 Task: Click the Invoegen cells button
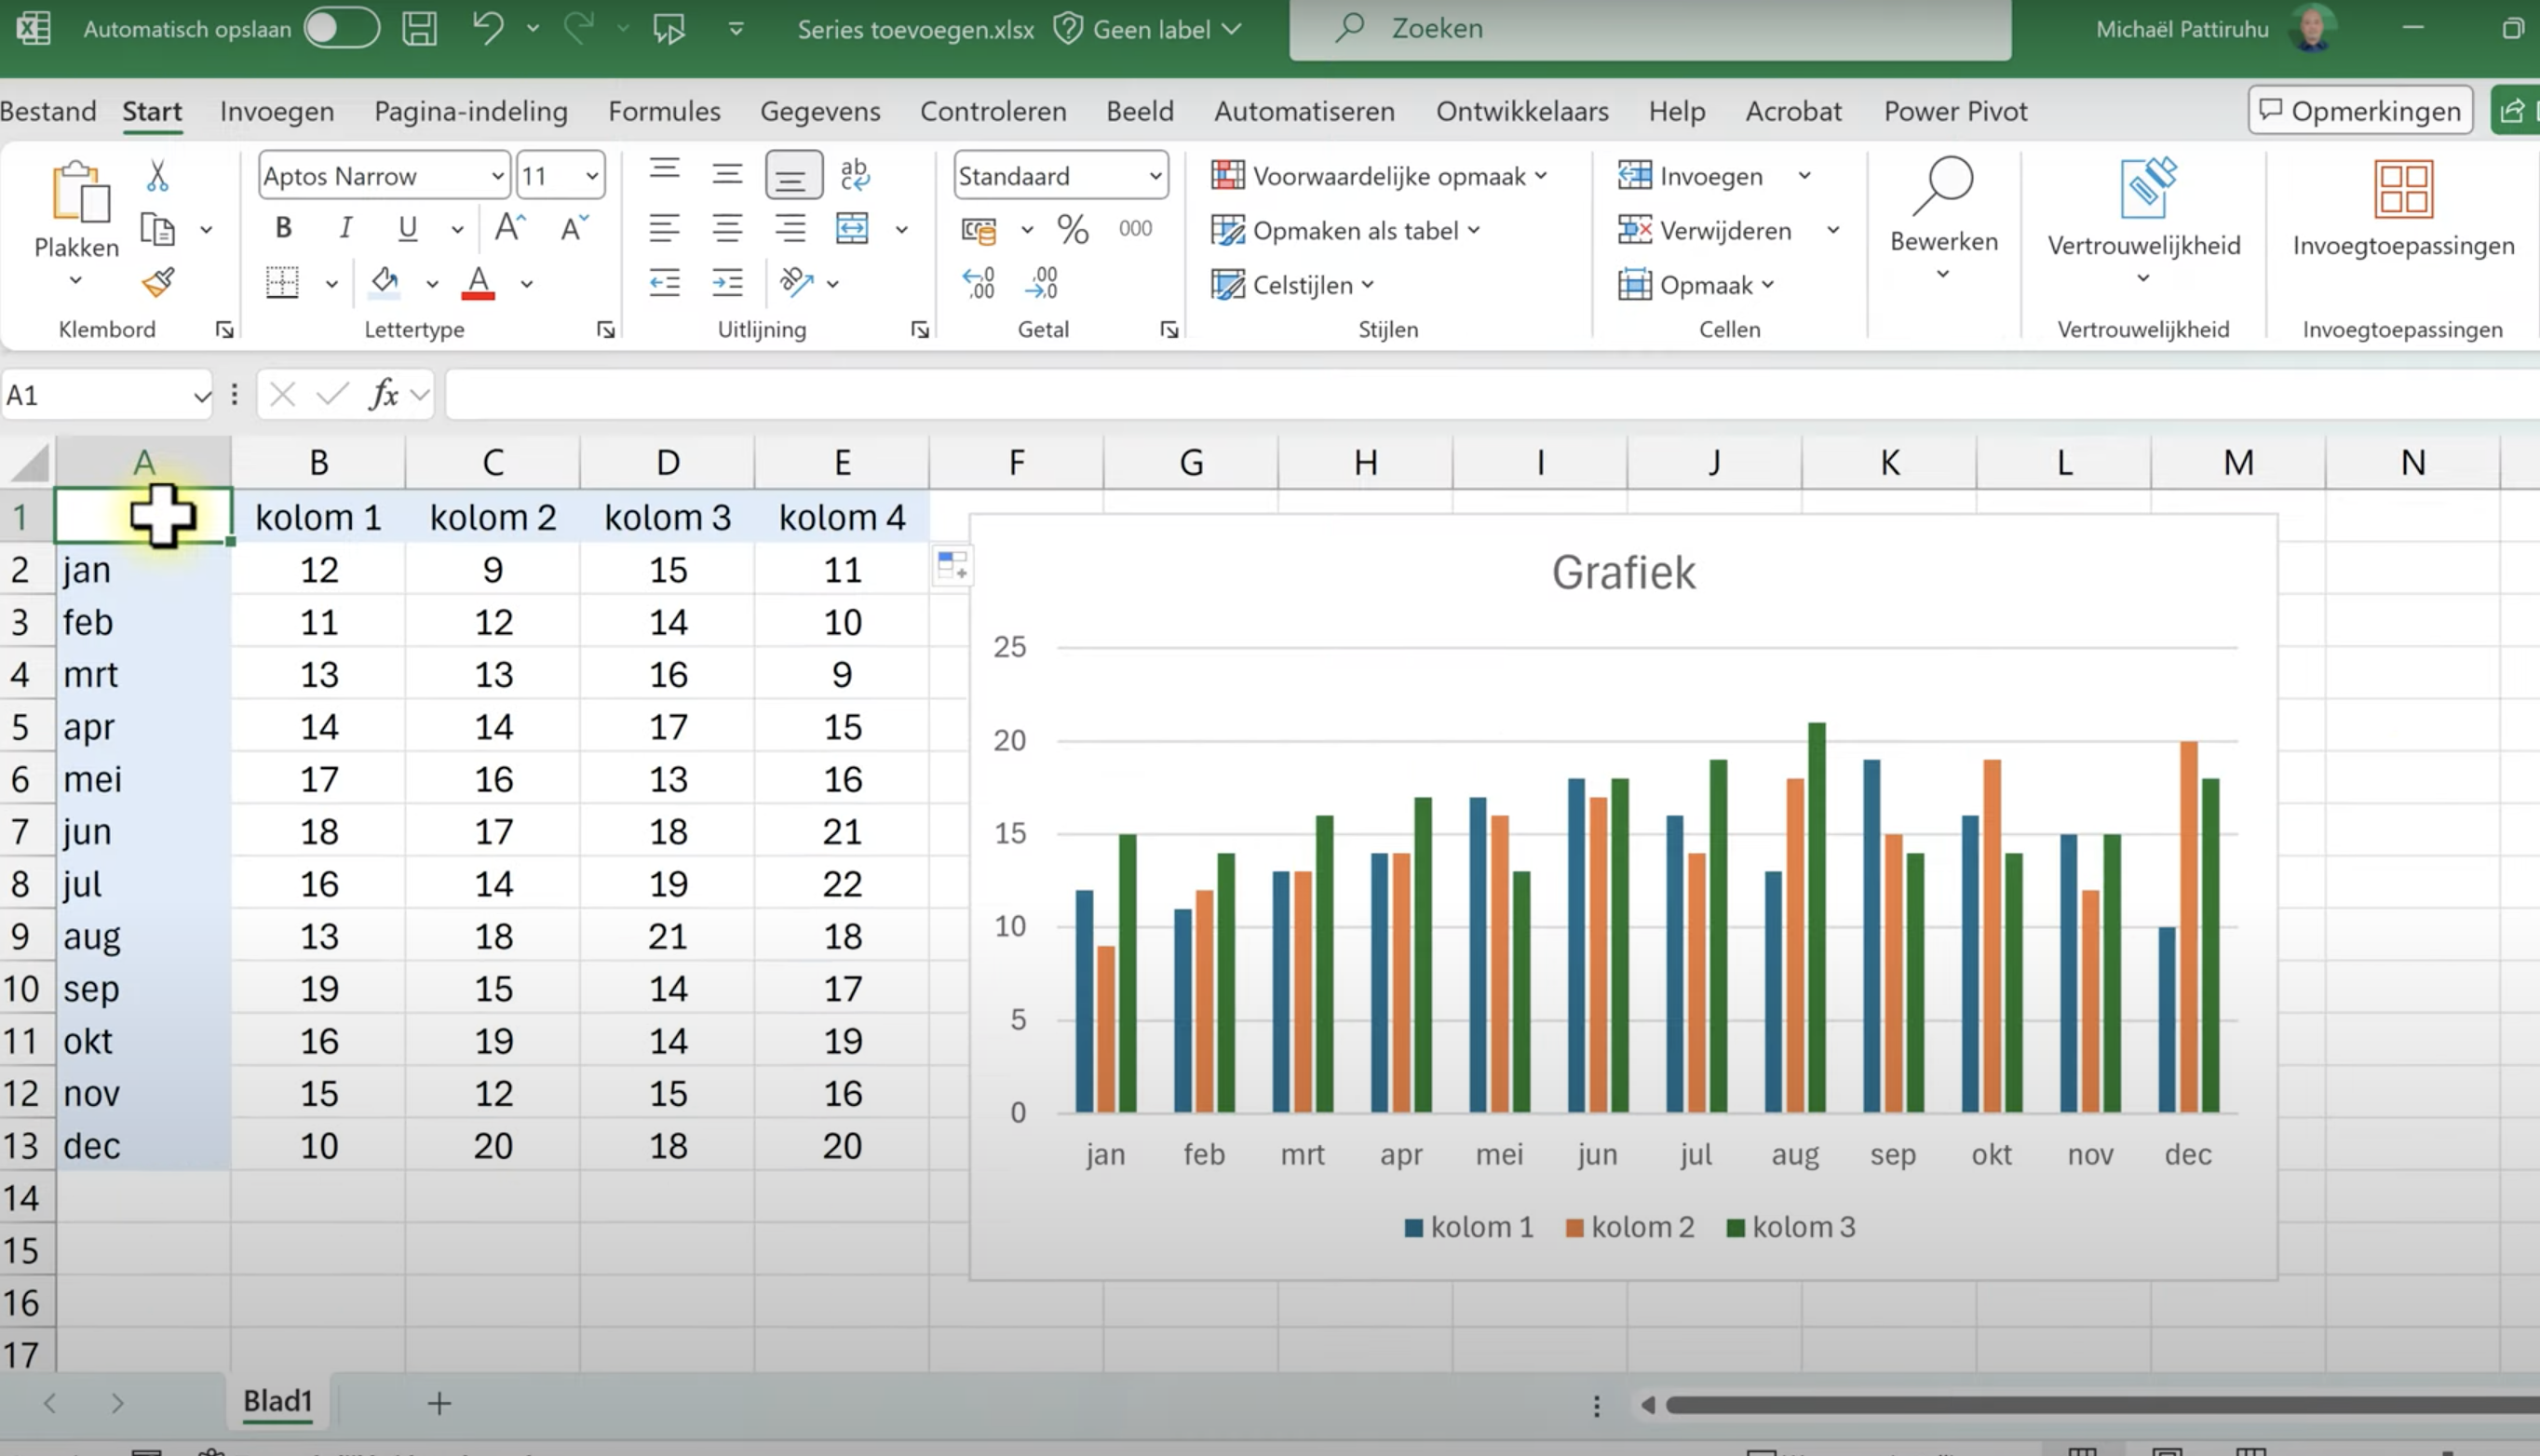point(1690,176)
